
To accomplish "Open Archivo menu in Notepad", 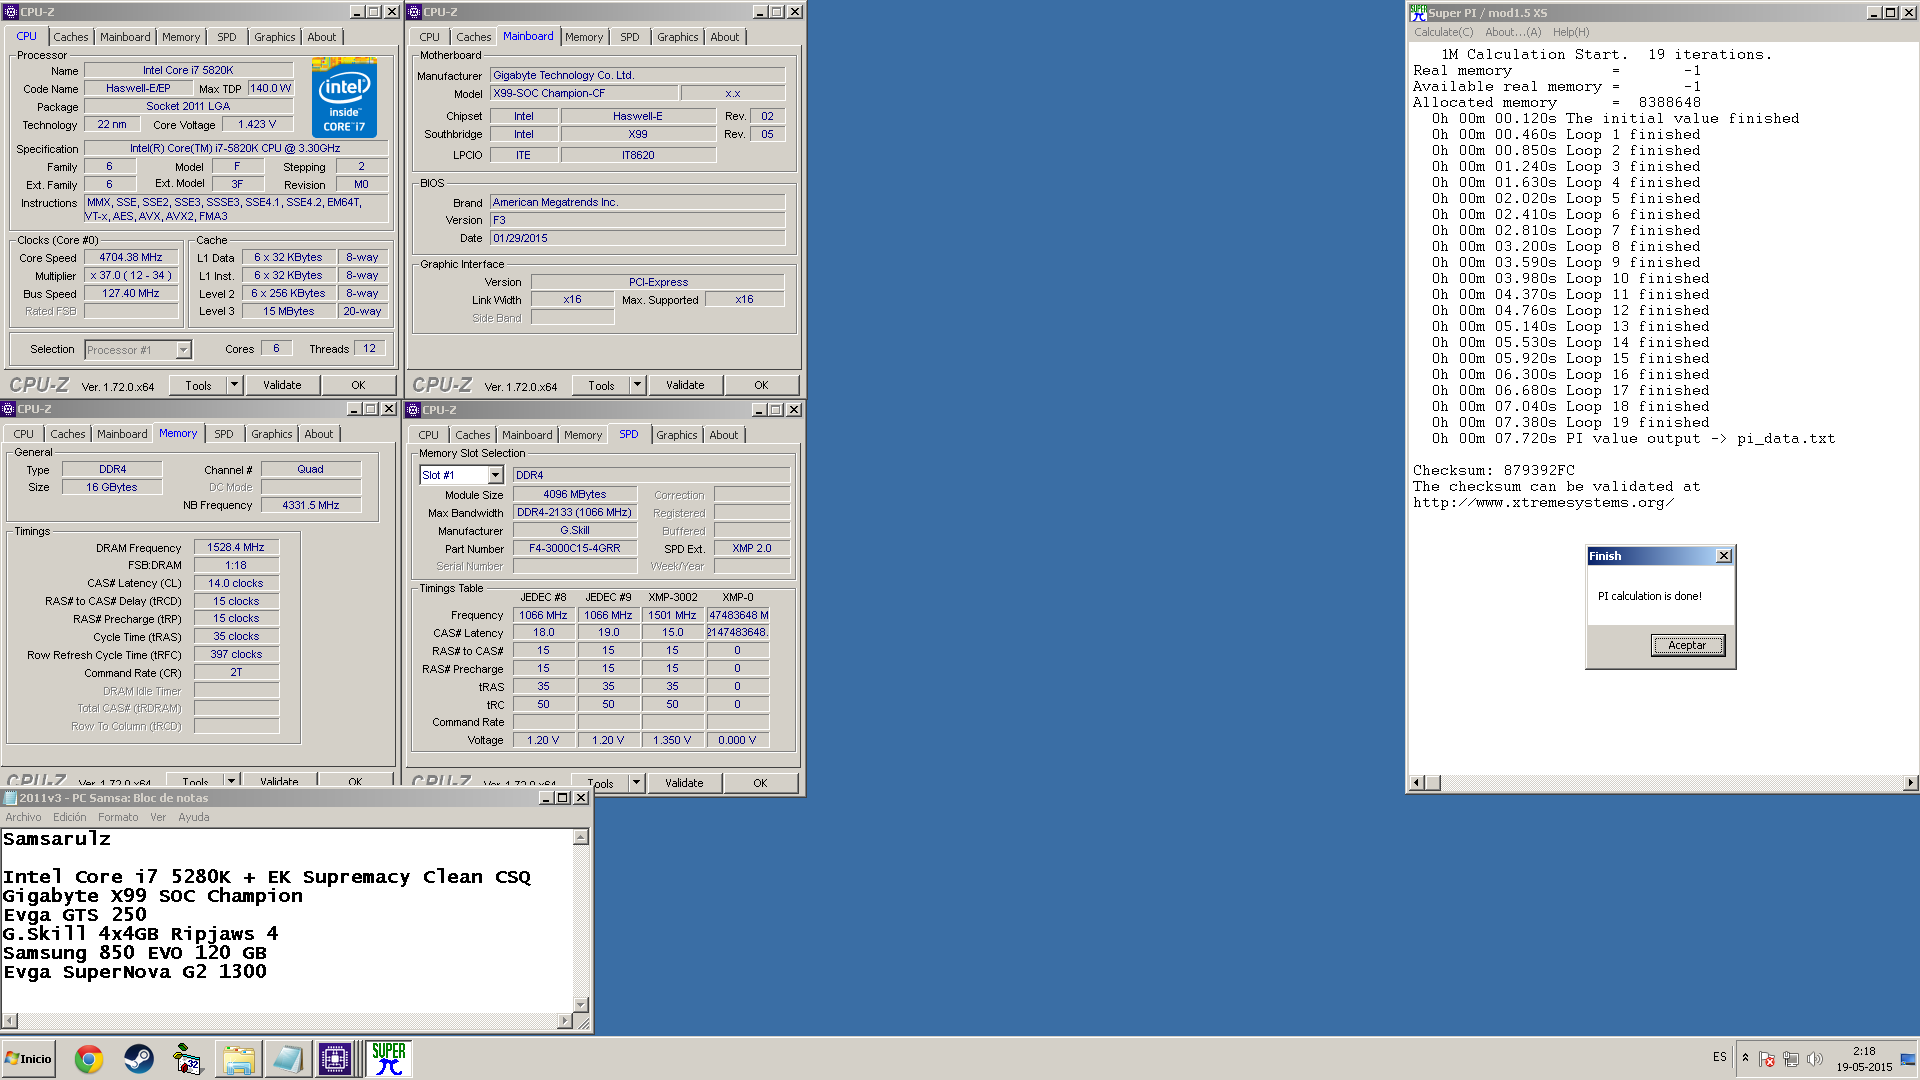I will 23,817.
